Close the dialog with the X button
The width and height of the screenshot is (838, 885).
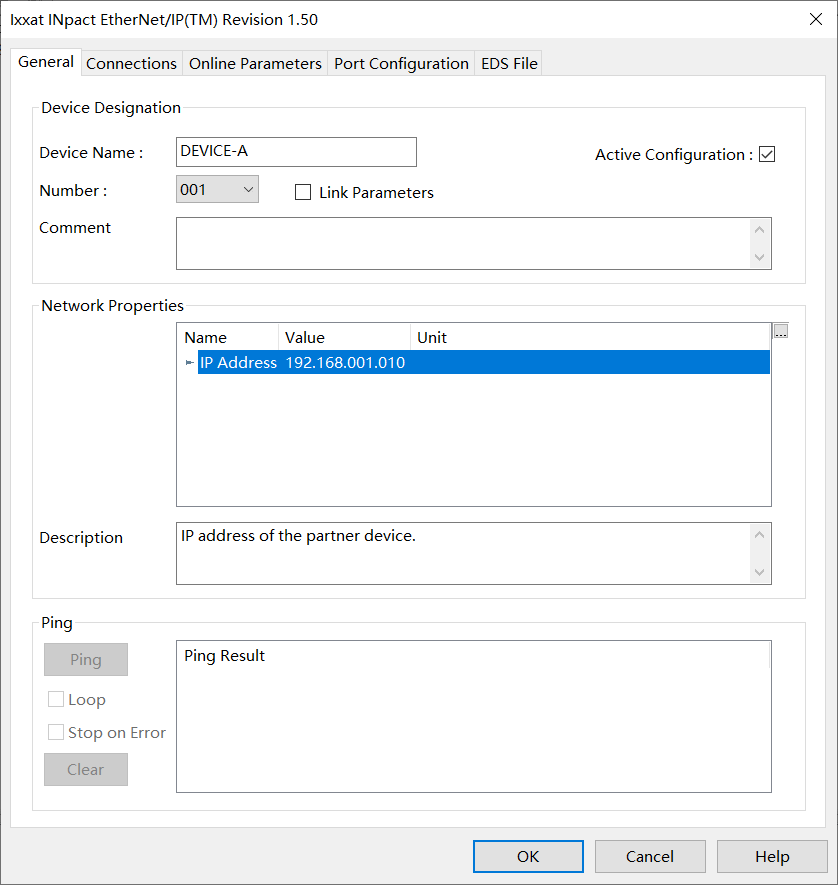815,19
